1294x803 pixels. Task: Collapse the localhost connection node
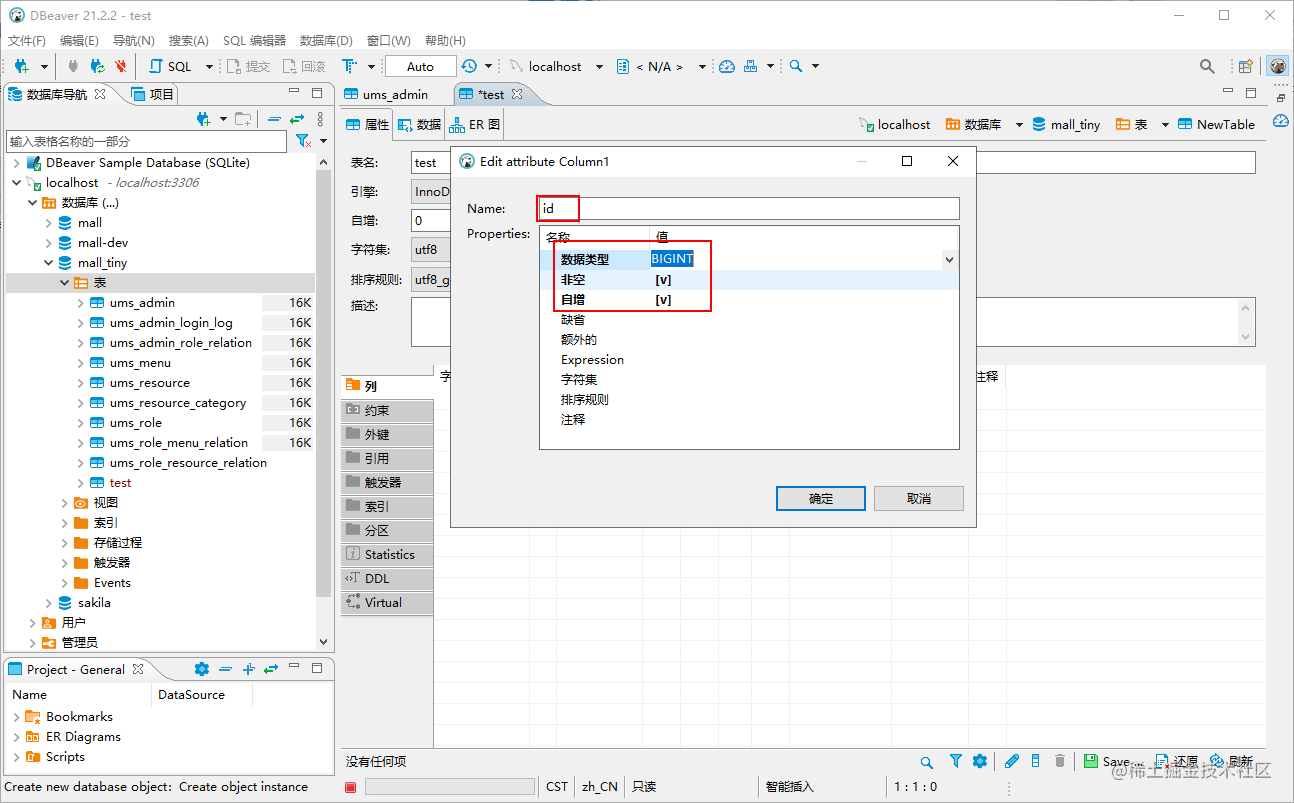[17, 183]
